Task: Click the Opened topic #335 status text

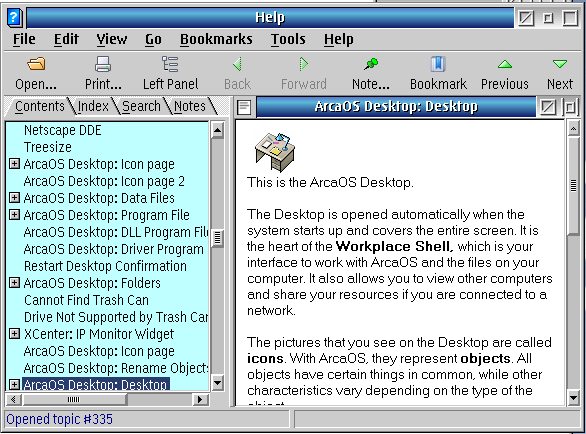Action: click(59, 419)
